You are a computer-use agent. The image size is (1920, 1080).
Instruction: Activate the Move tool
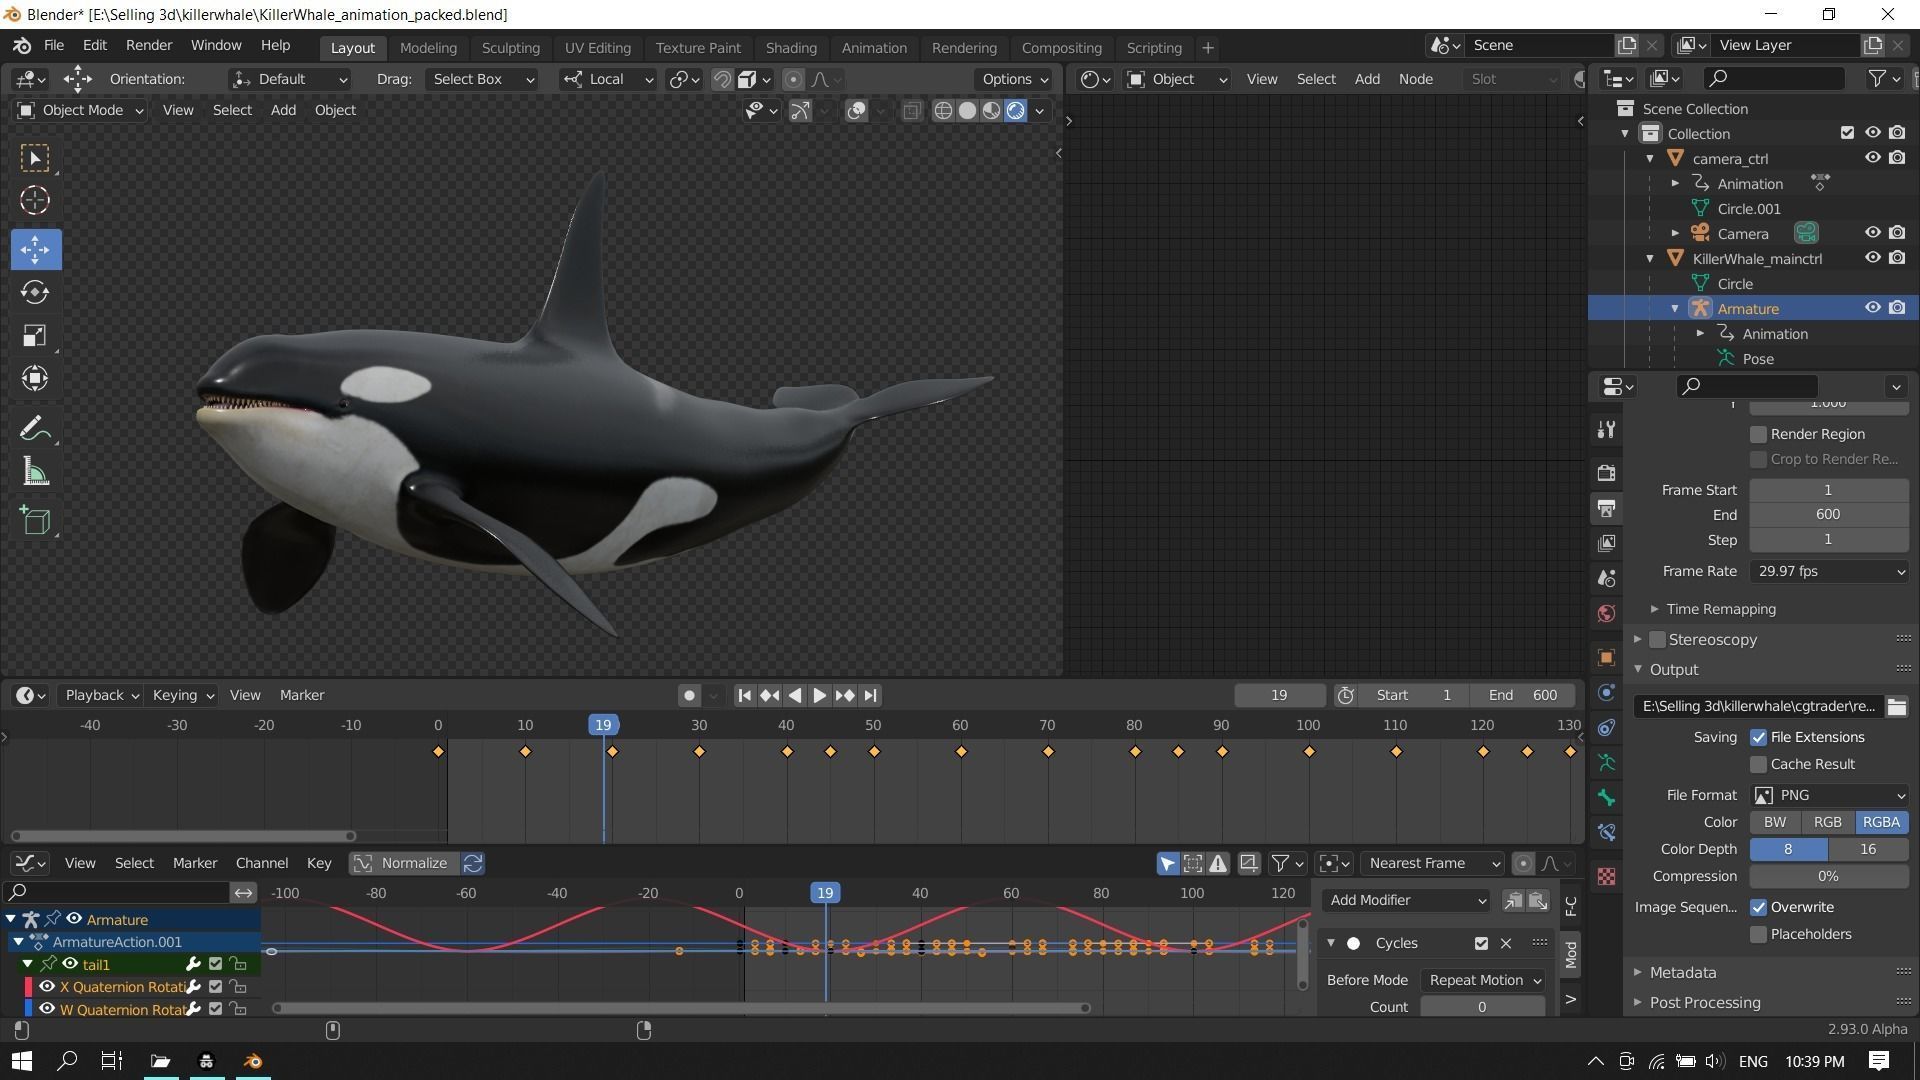pos(35,249)
